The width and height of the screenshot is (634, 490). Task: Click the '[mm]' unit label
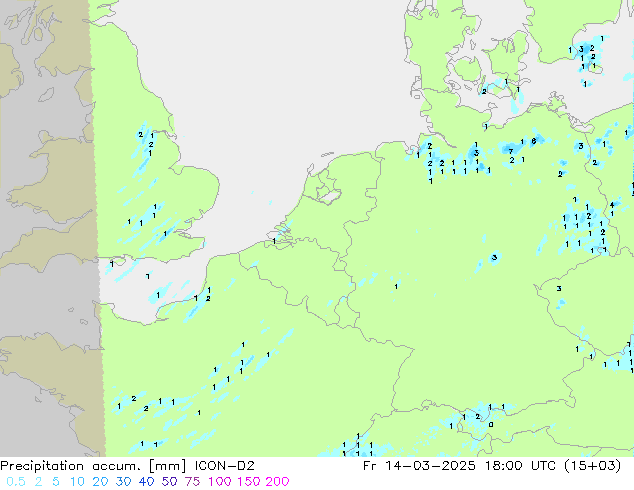pyautogui.click(x=168, y=466)
